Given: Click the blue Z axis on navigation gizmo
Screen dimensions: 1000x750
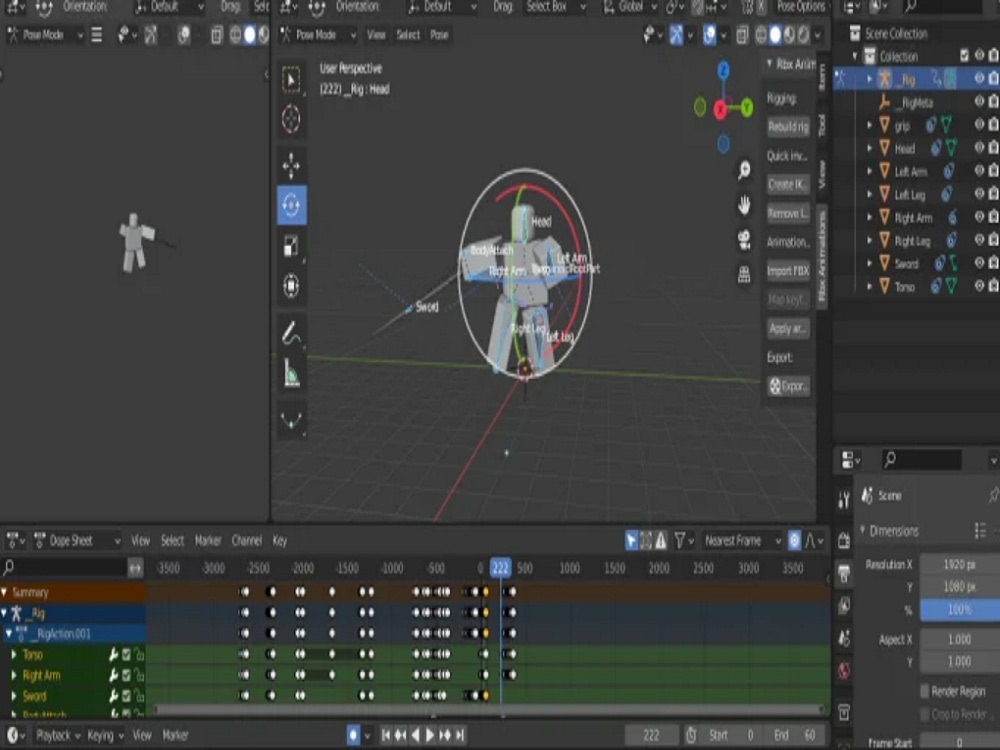Looking at the screenshot, I should 723,70.
